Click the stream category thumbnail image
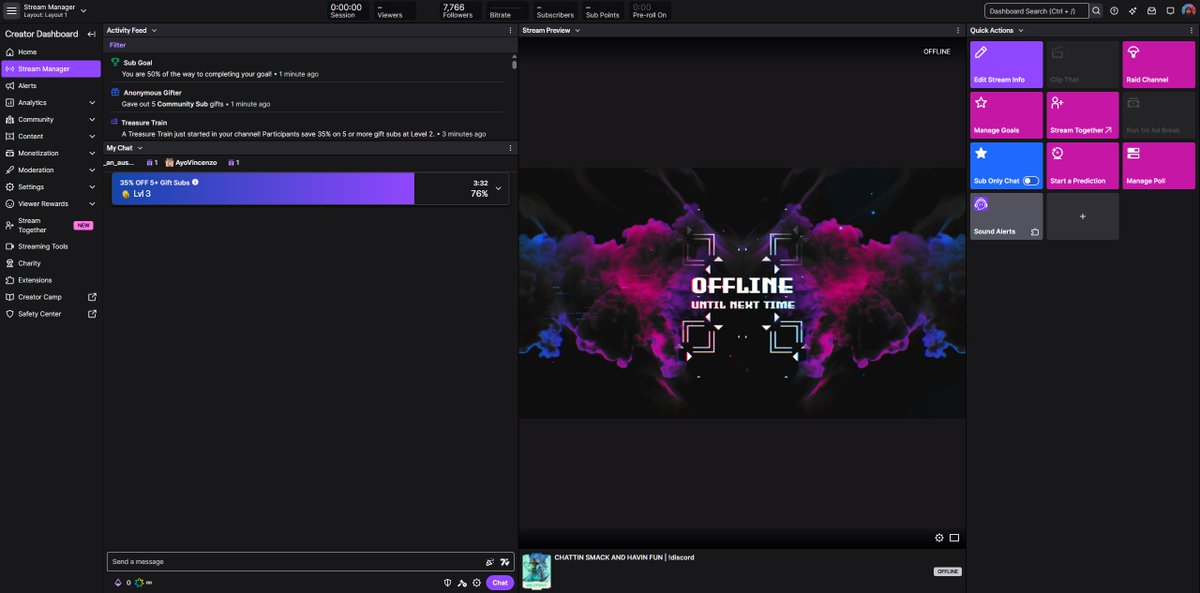Image resolution: width=1200 pixels, height=593 pixels. click(536, 572)
